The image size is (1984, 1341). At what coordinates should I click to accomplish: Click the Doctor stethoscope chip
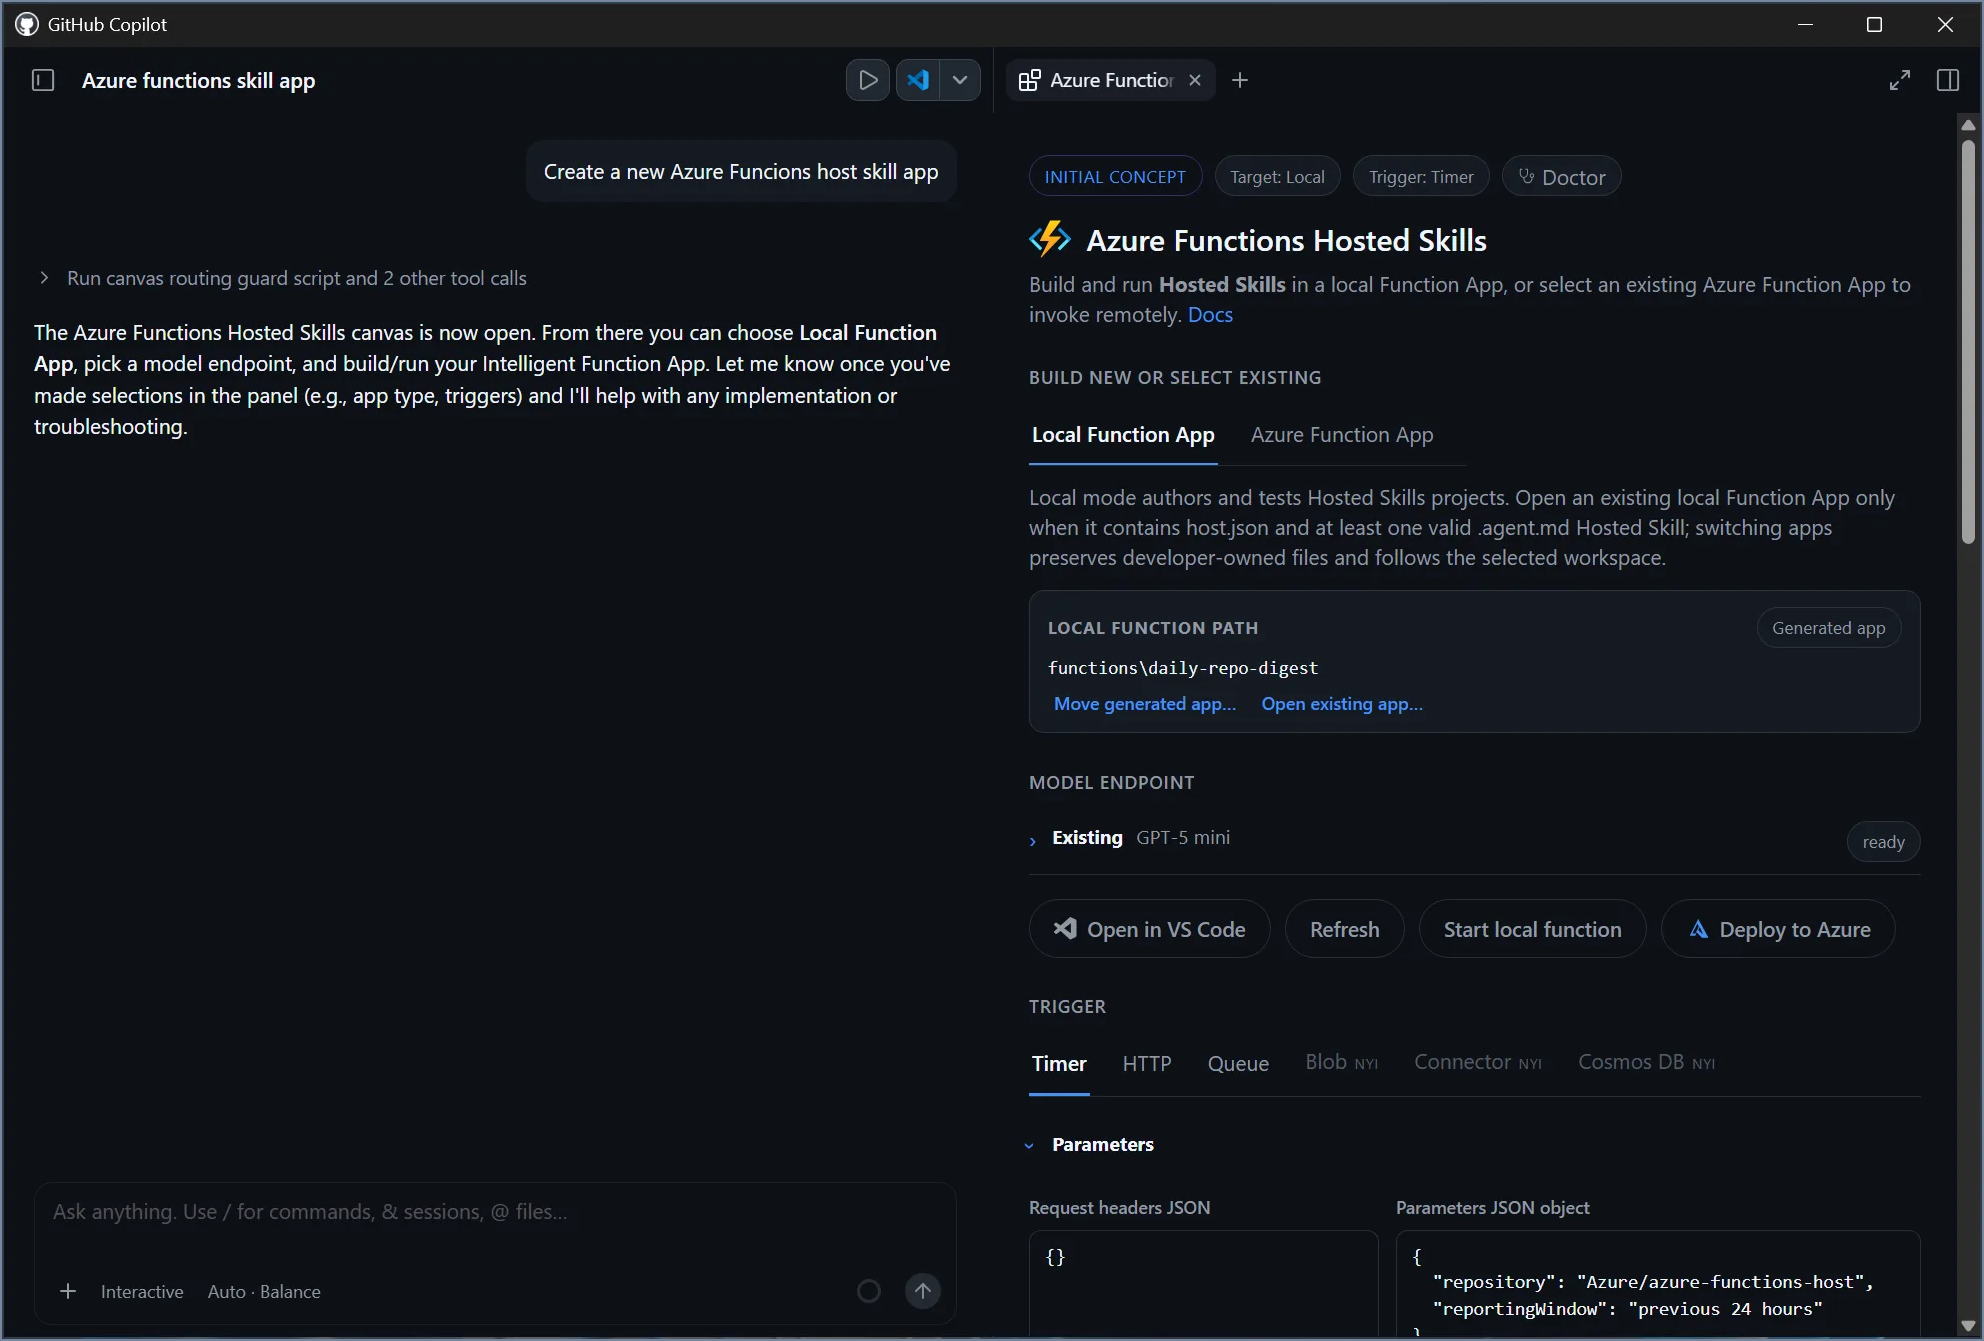tap(1561, 176)
